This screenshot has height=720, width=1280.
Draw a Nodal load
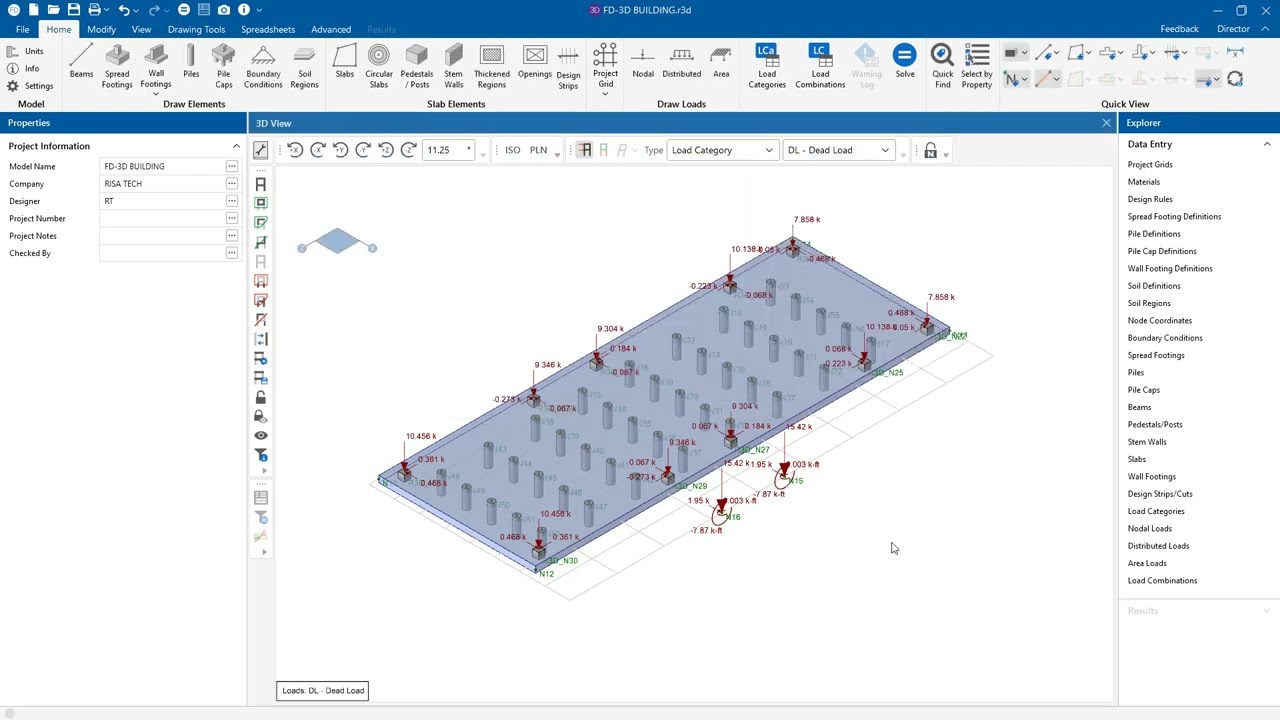tap(643, 63)
